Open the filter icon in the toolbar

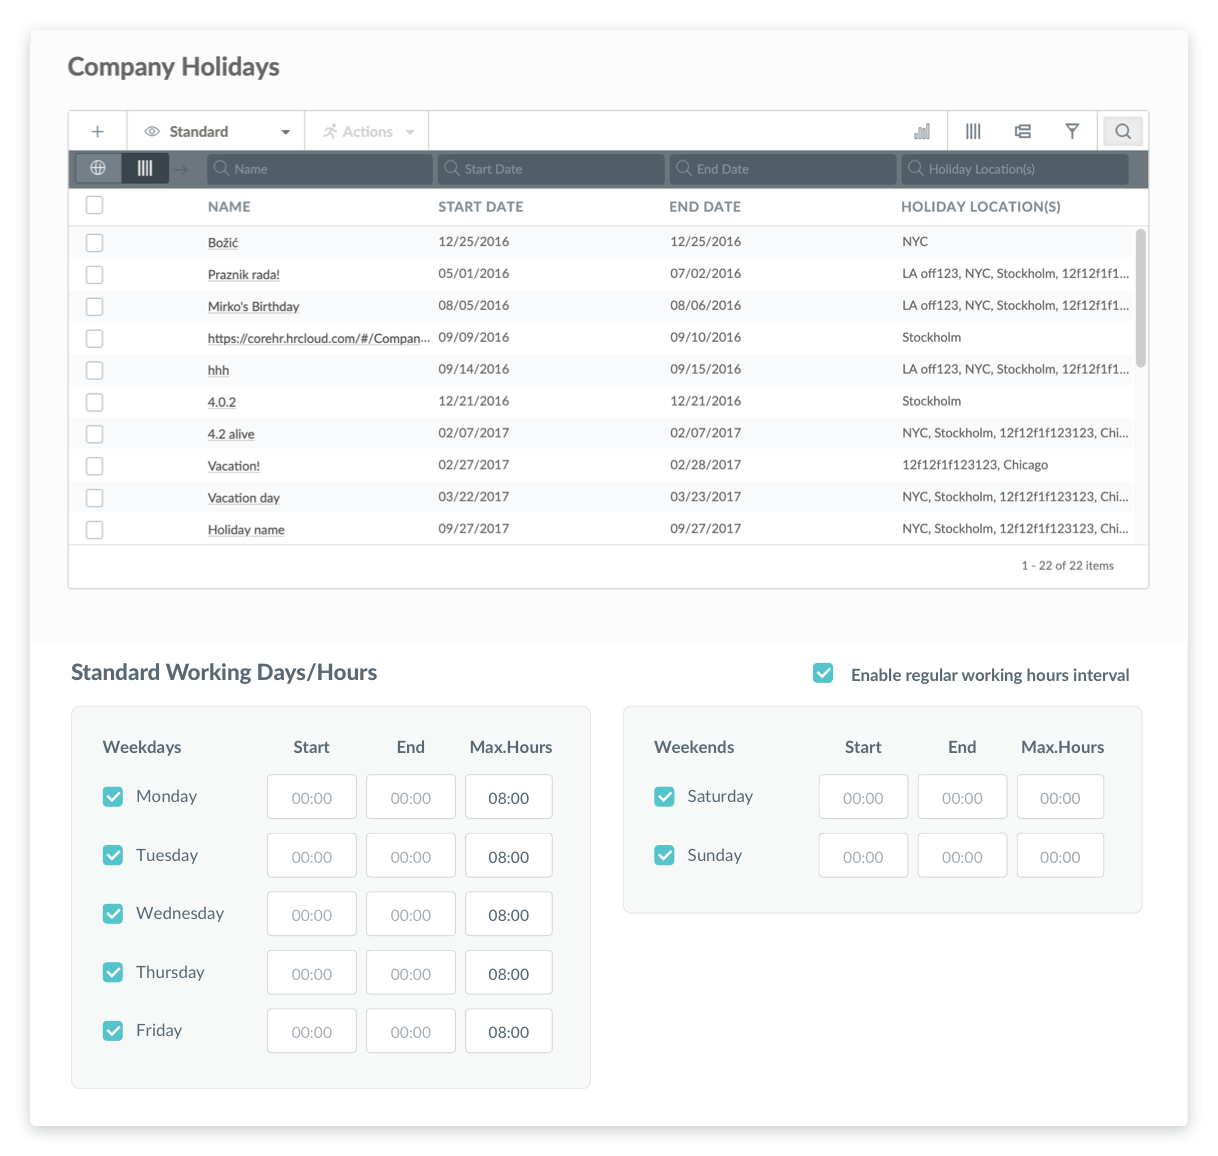click(1072, 131)
